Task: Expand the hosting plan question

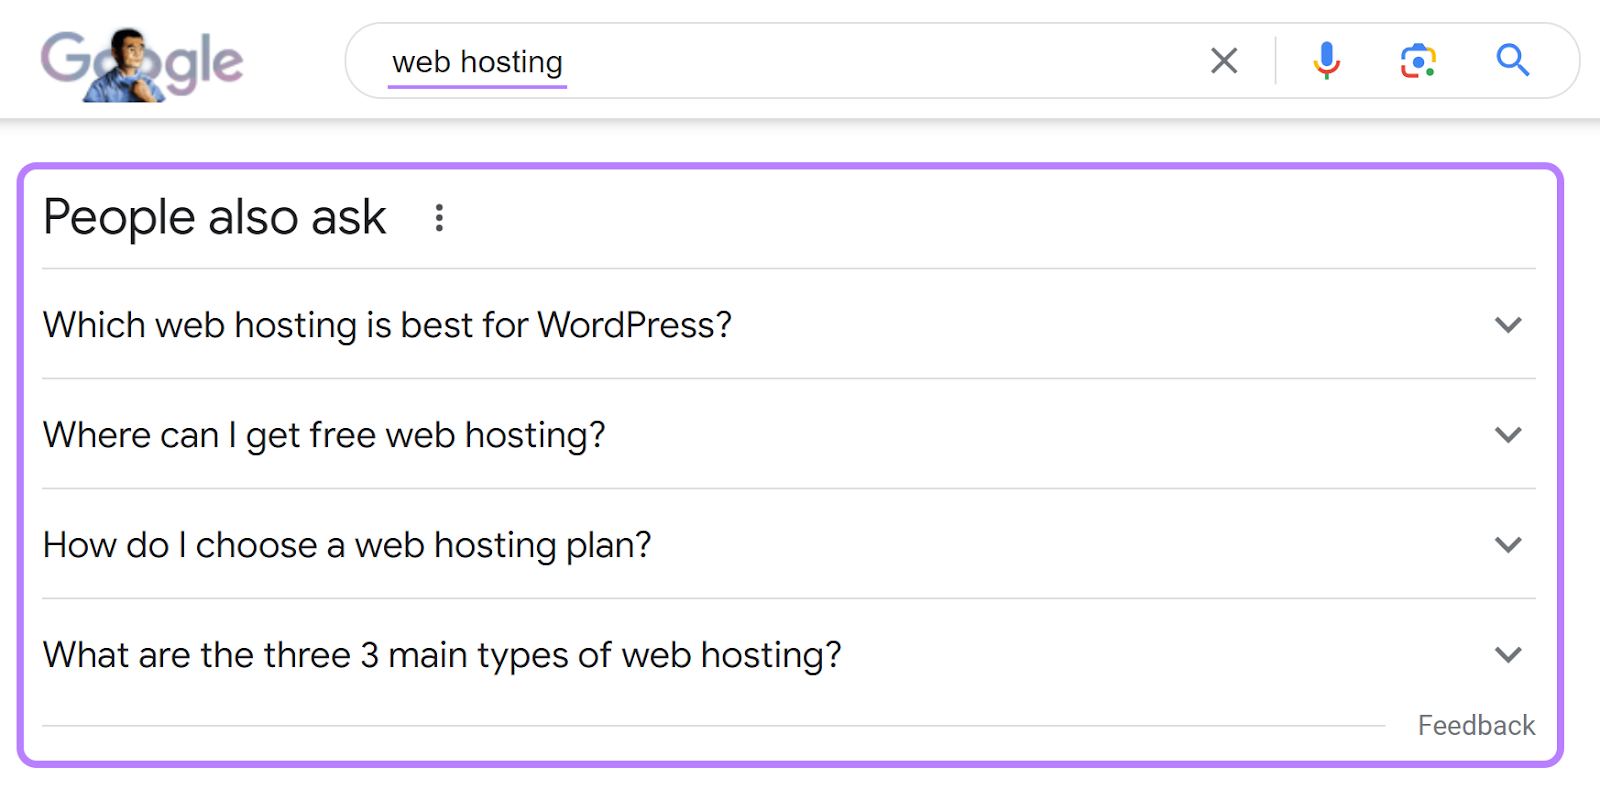Action: (1508, 545)
